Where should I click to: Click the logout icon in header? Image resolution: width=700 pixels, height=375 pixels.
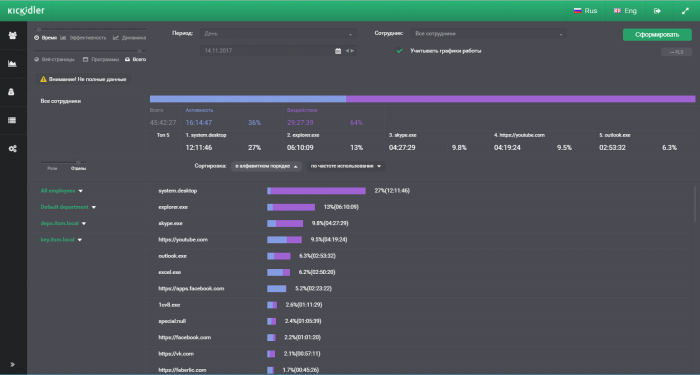[657, 11]
